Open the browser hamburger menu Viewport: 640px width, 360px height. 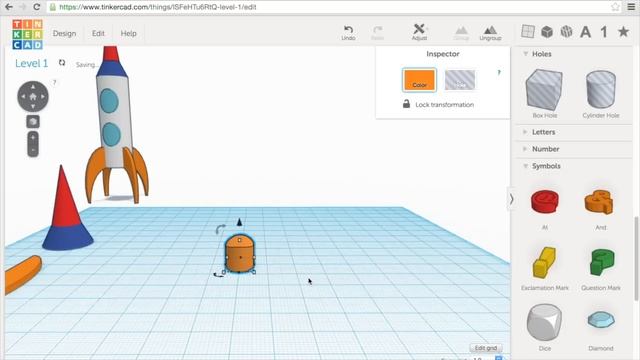[631, 7]
